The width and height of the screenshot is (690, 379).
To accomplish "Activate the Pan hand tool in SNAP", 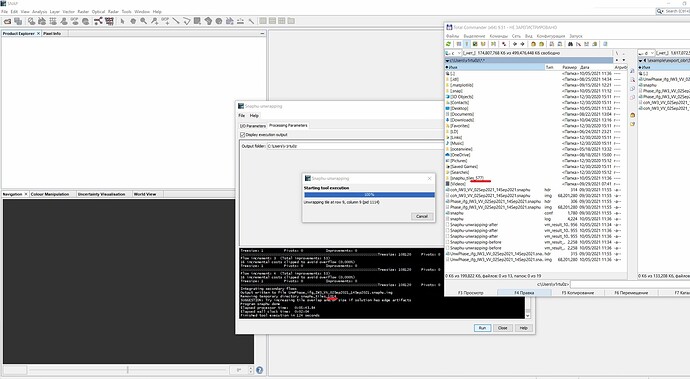I will point(133,21).
